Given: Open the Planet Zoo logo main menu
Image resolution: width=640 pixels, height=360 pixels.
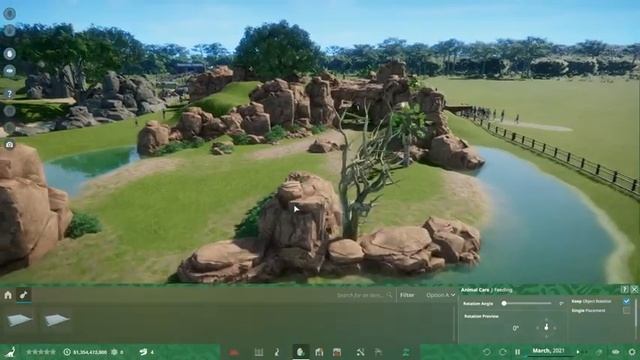Looking at the screenshot, I should 10,351.
